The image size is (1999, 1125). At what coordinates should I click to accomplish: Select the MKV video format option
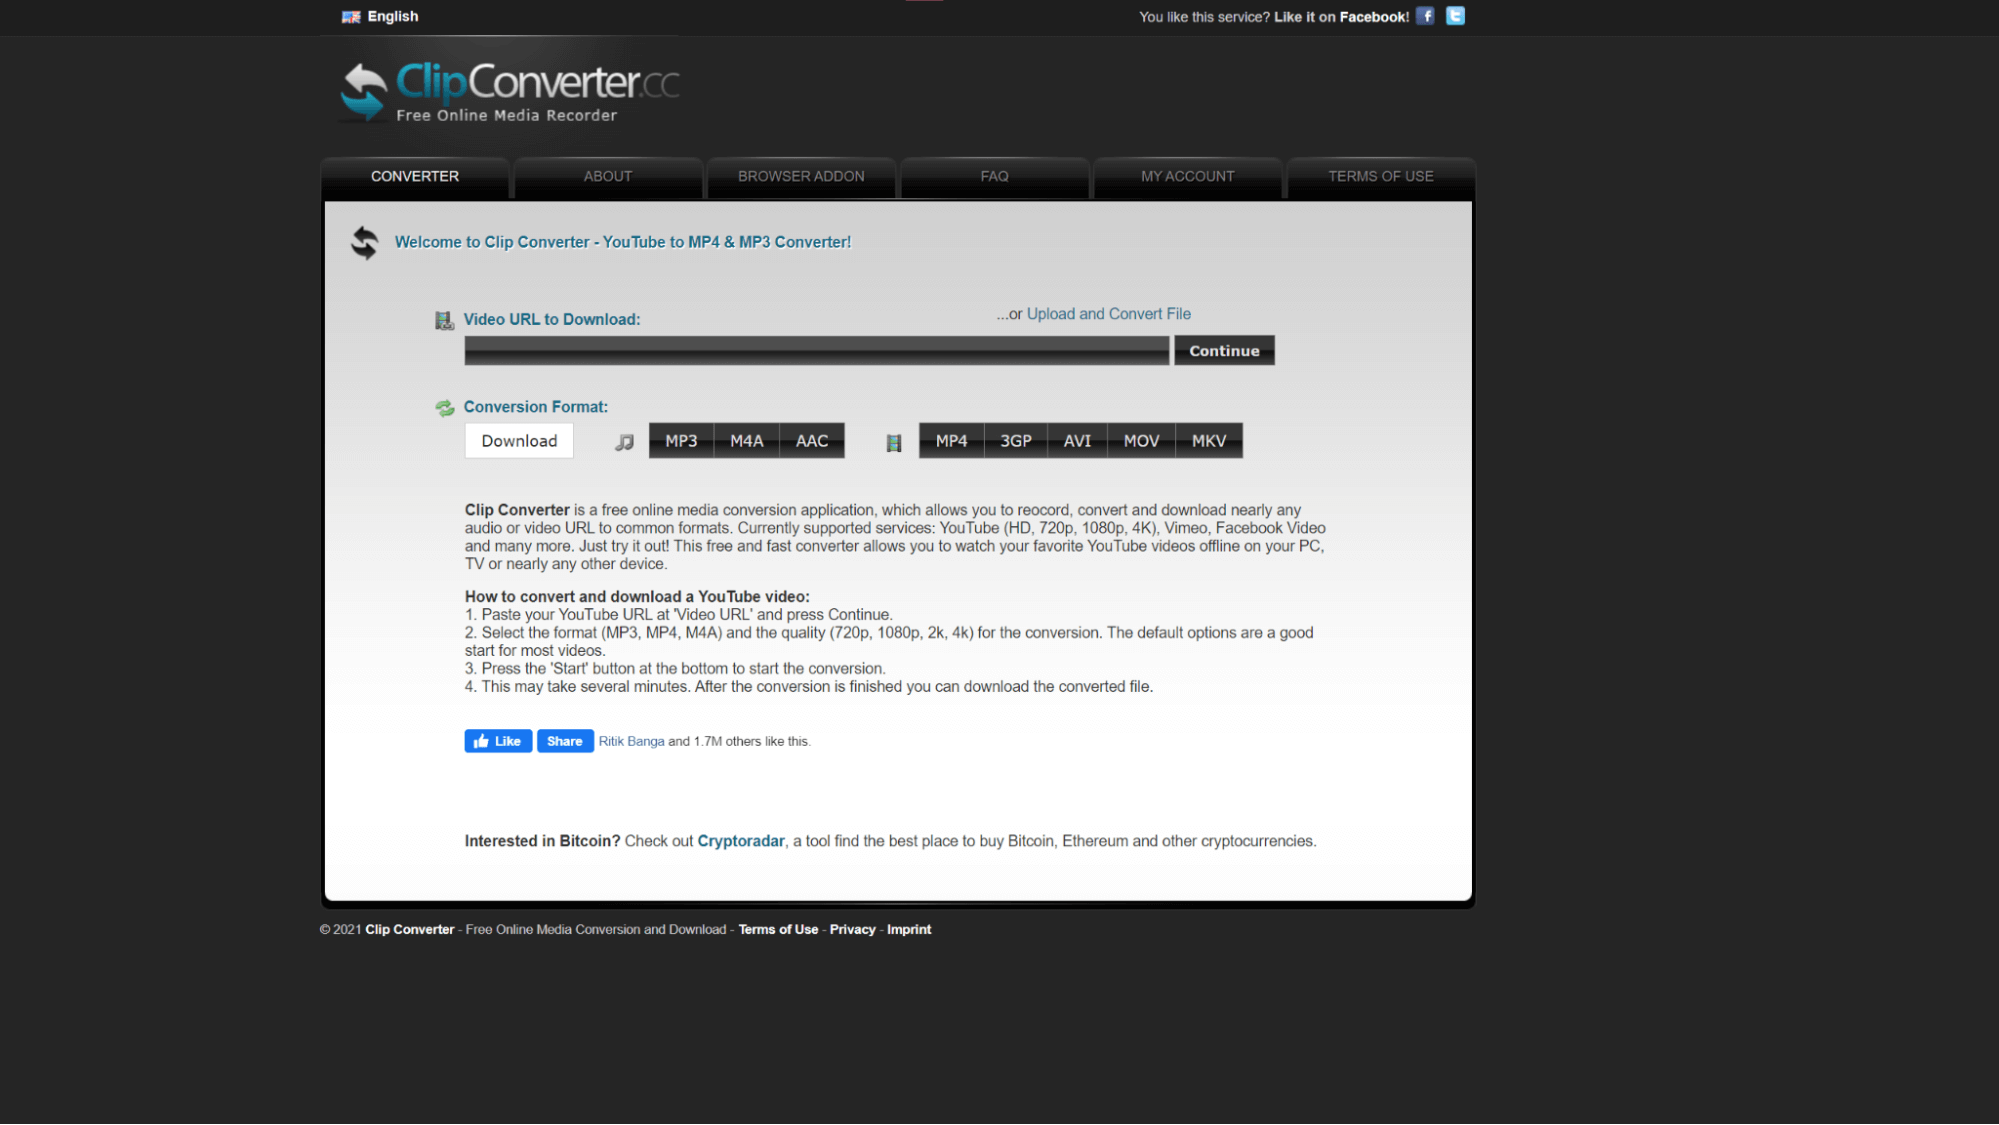[x=1208, y=440]
